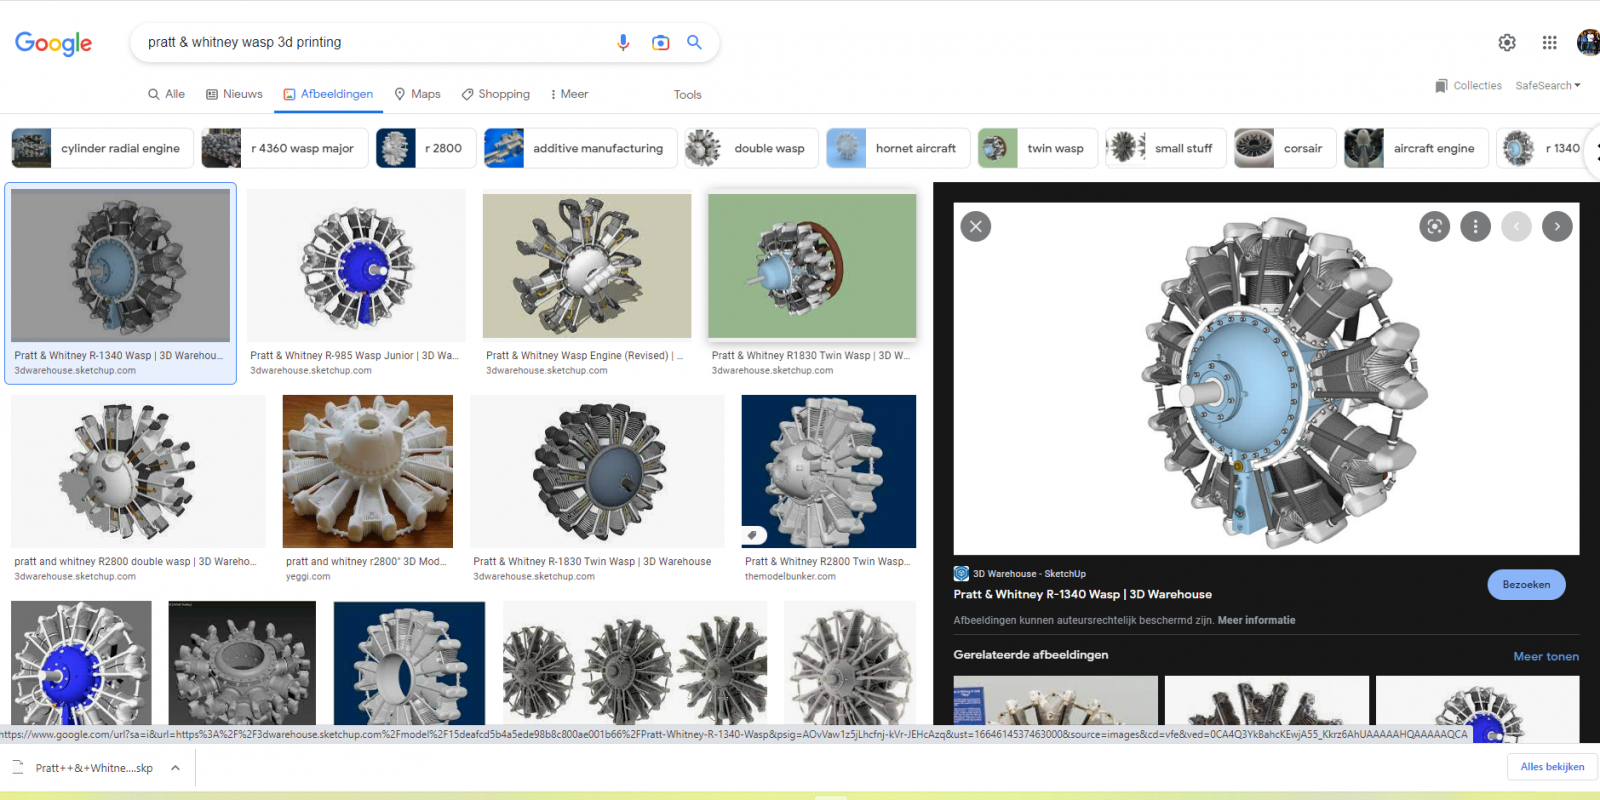Select the Afbeeldingen tab
The image size is (1600, 800).
(x=328, y=94)
